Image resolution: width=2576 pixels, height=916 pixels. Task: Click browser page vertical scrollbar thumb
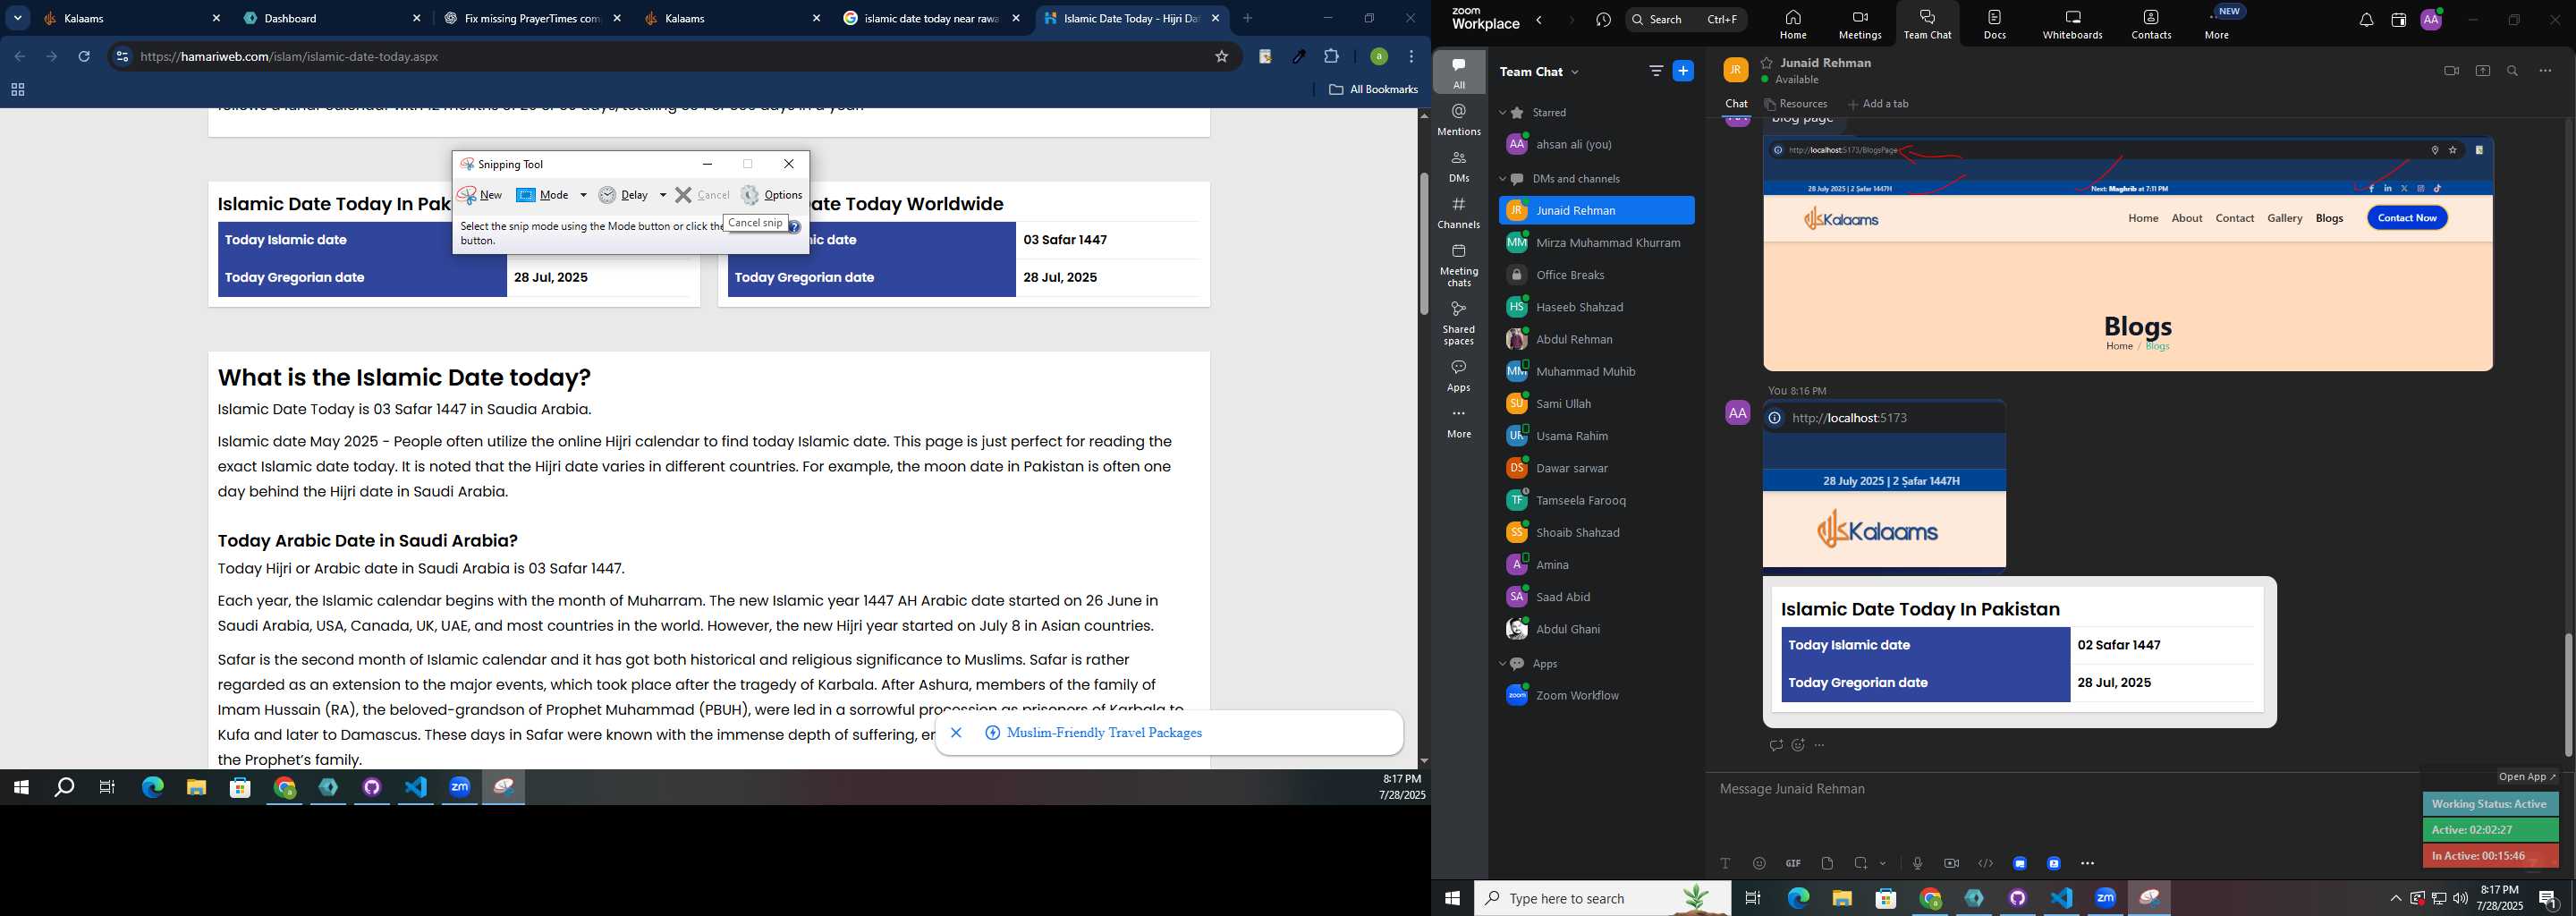tap(1423, 244)
